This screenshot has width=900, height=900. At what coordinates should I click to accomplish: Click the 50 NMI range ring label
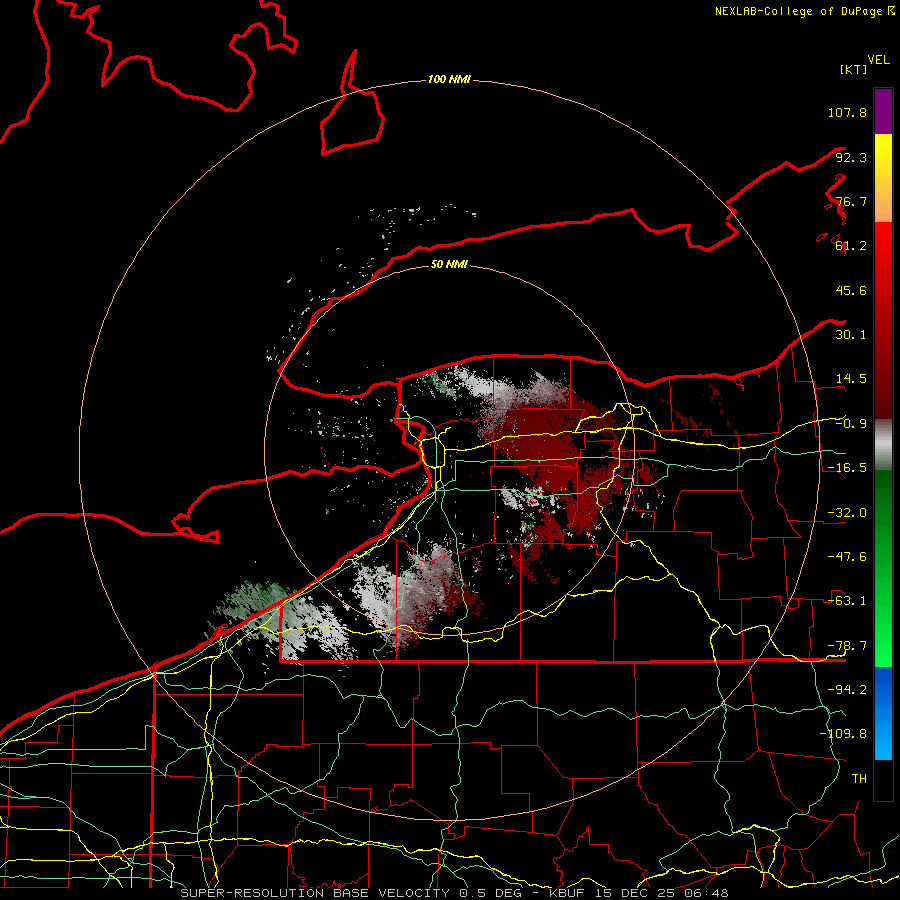pos(449,264)
